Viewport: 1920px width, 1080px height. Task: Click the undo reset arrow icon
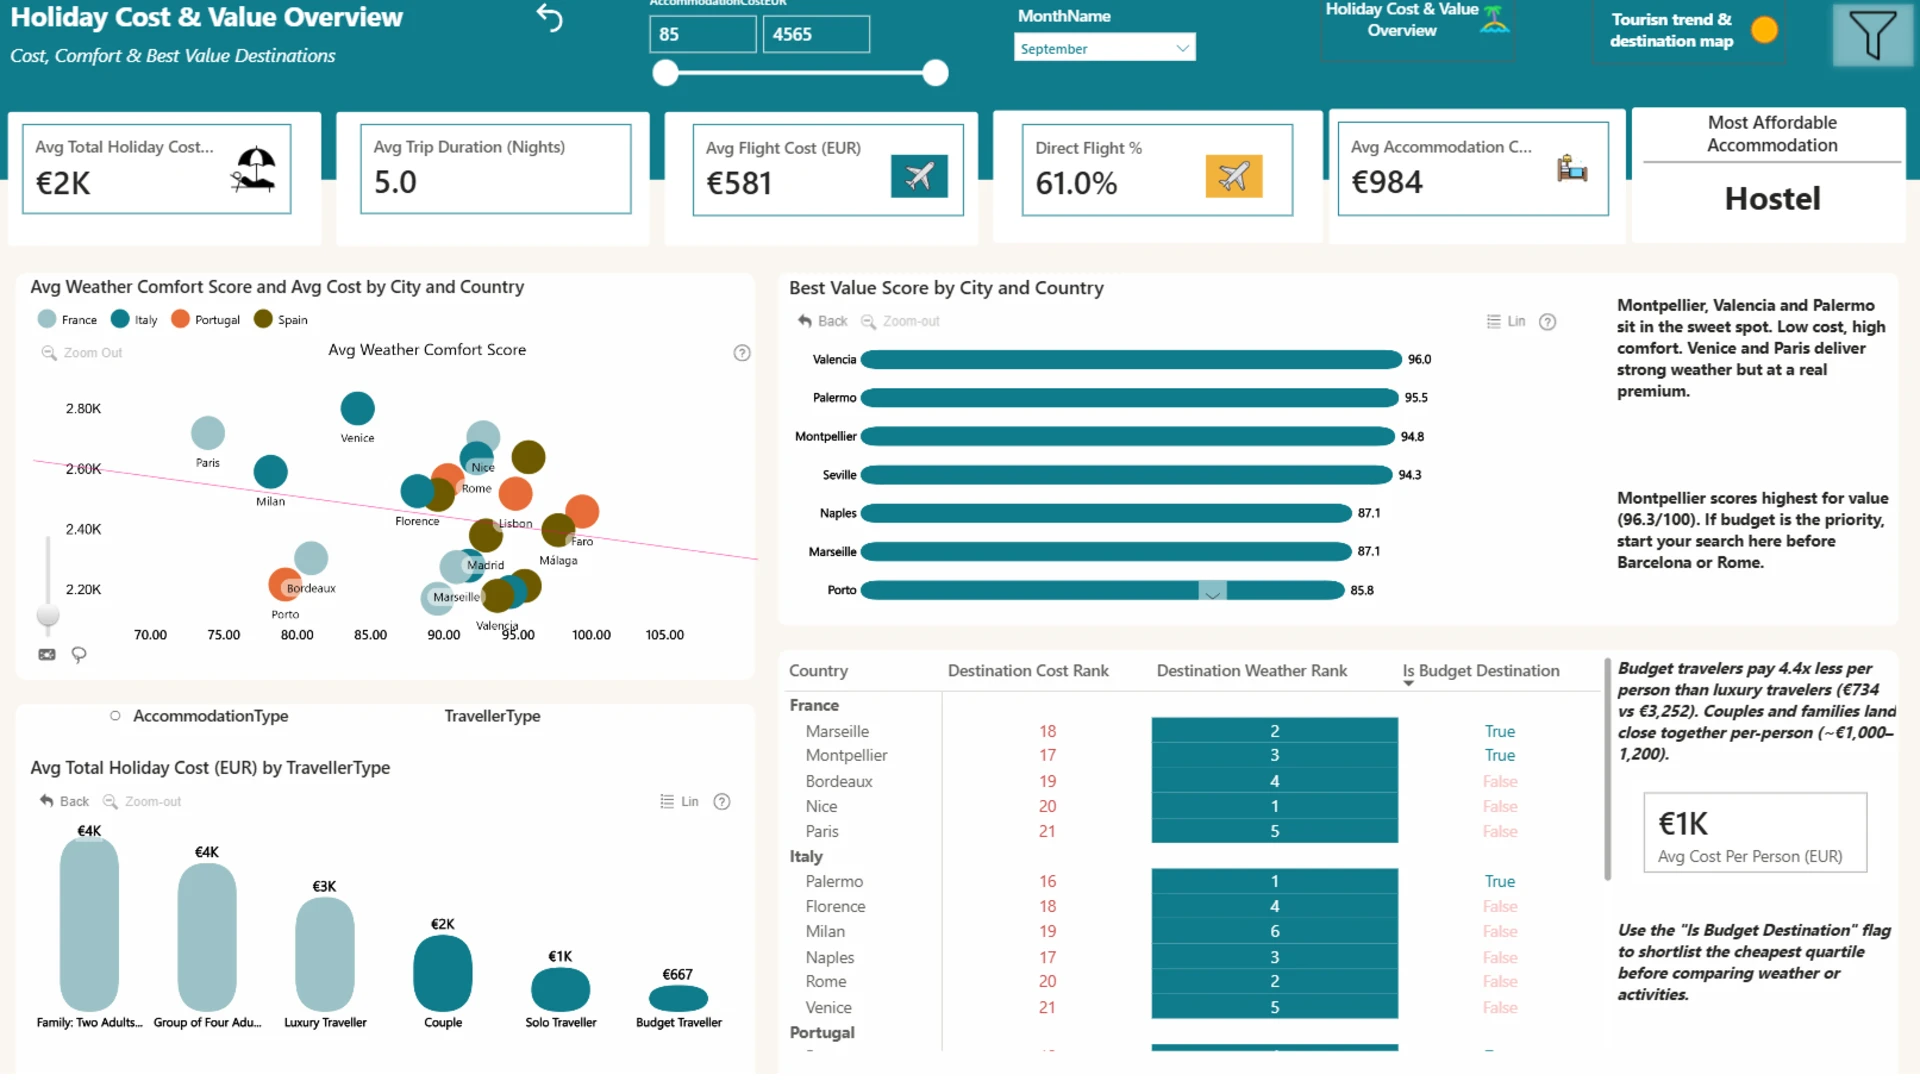pyautogui.click(x=550, y=18)
